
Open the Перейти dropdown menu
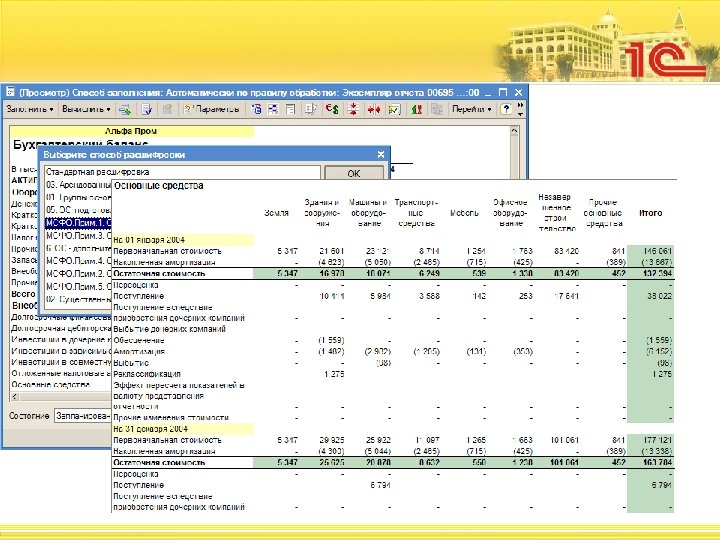pos(472,109)
